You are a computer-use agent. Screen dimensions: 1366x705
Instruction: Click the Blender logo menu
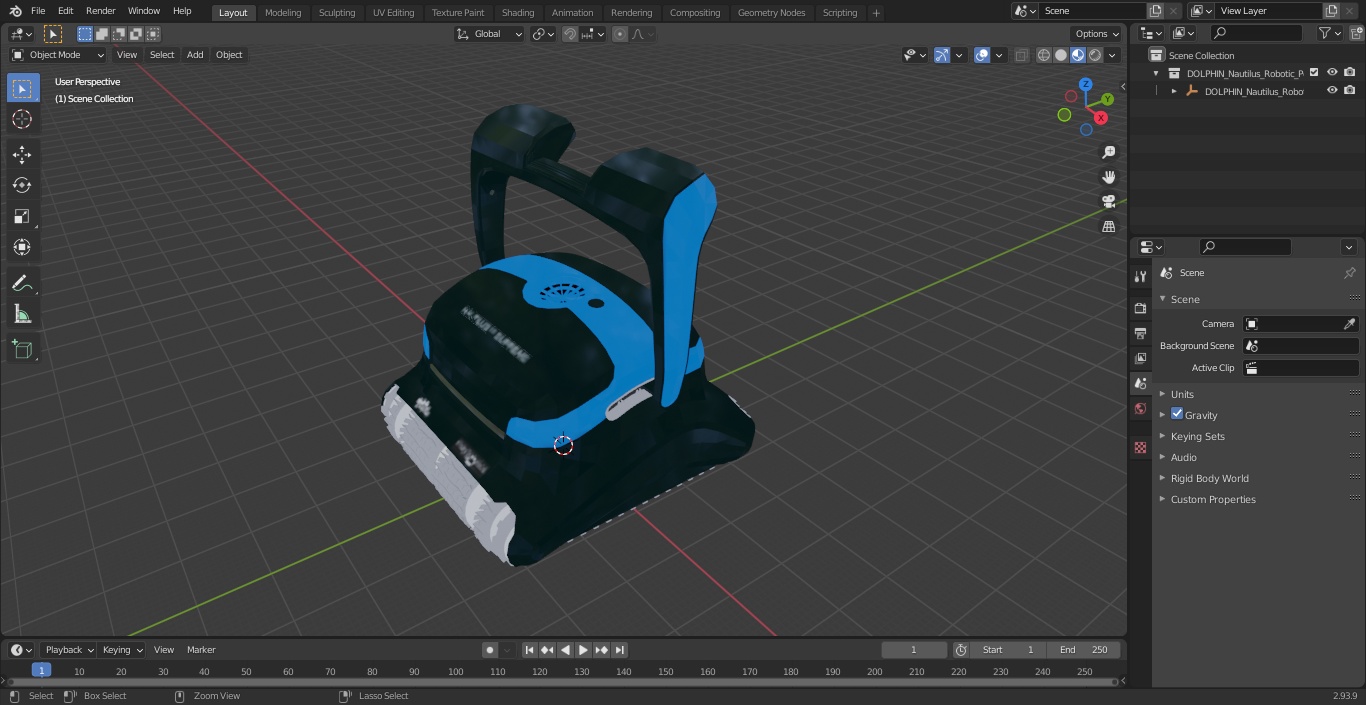click(15, 11)
